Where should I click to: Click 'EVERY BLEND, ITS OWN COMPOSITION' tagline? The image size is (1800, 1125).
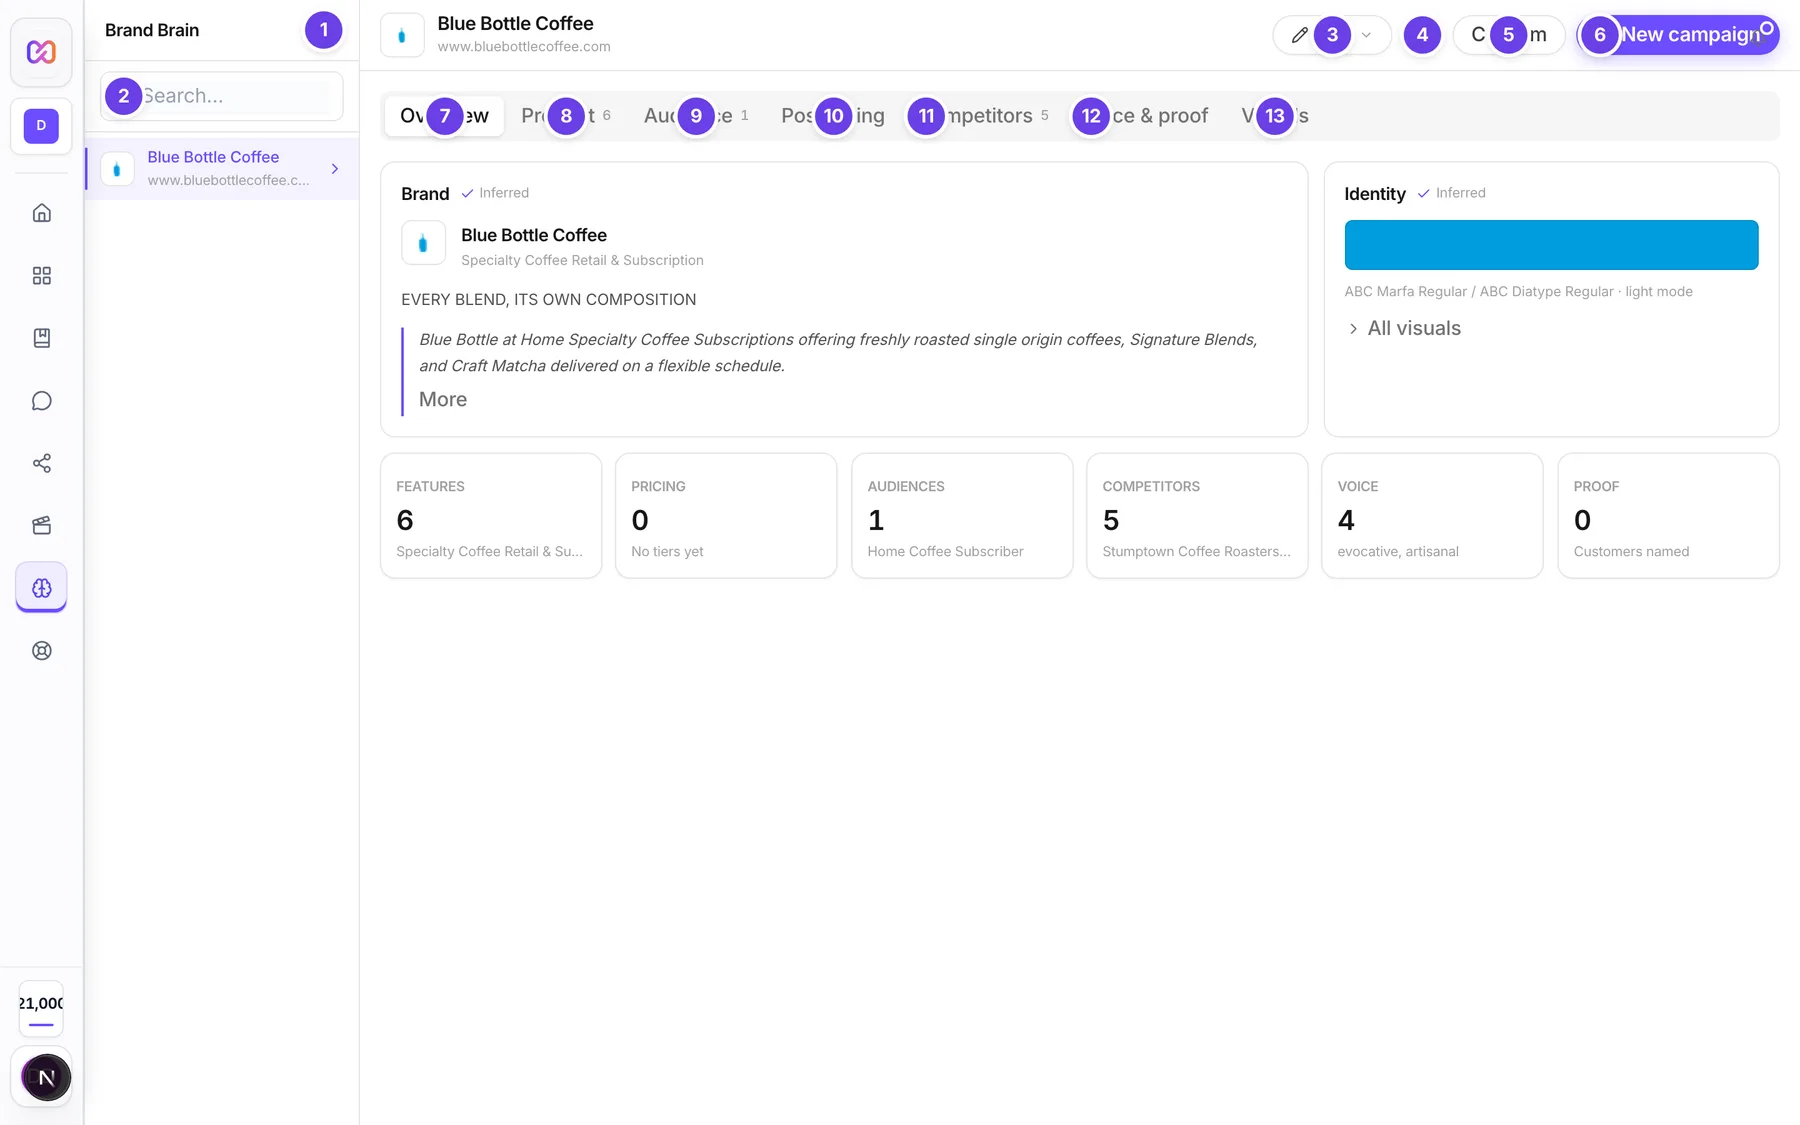coord(548,300)
